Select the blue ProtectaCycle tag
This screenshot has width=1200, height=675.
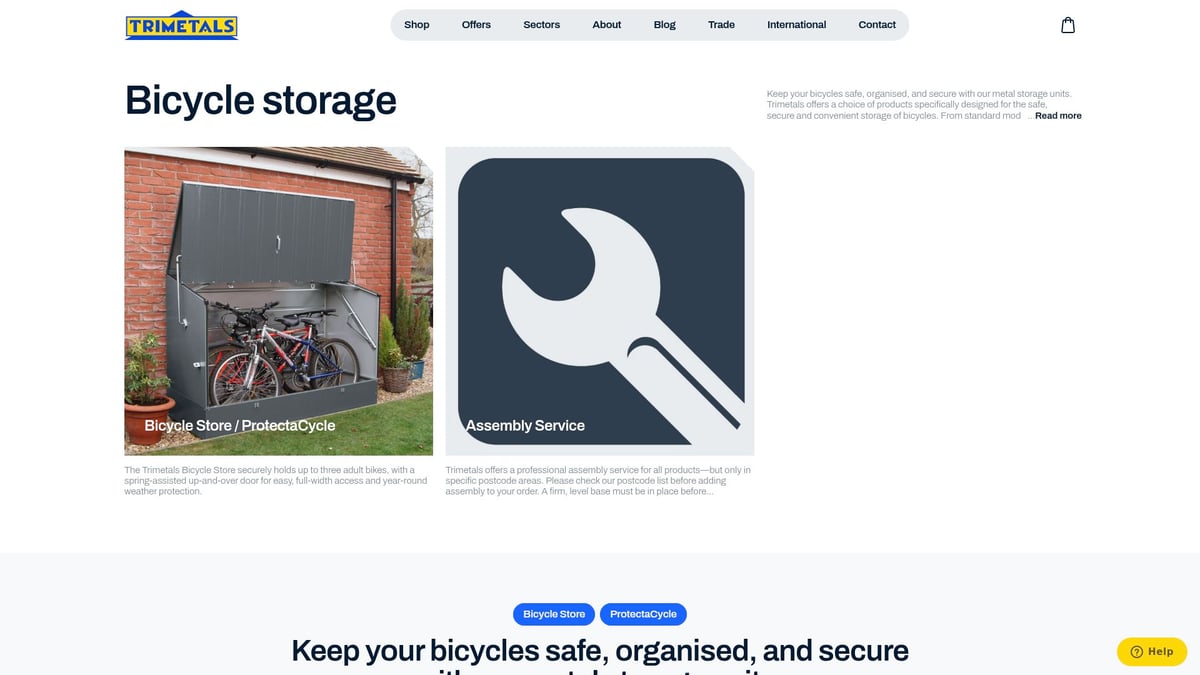pyautogui.click(x=643, y=614)
